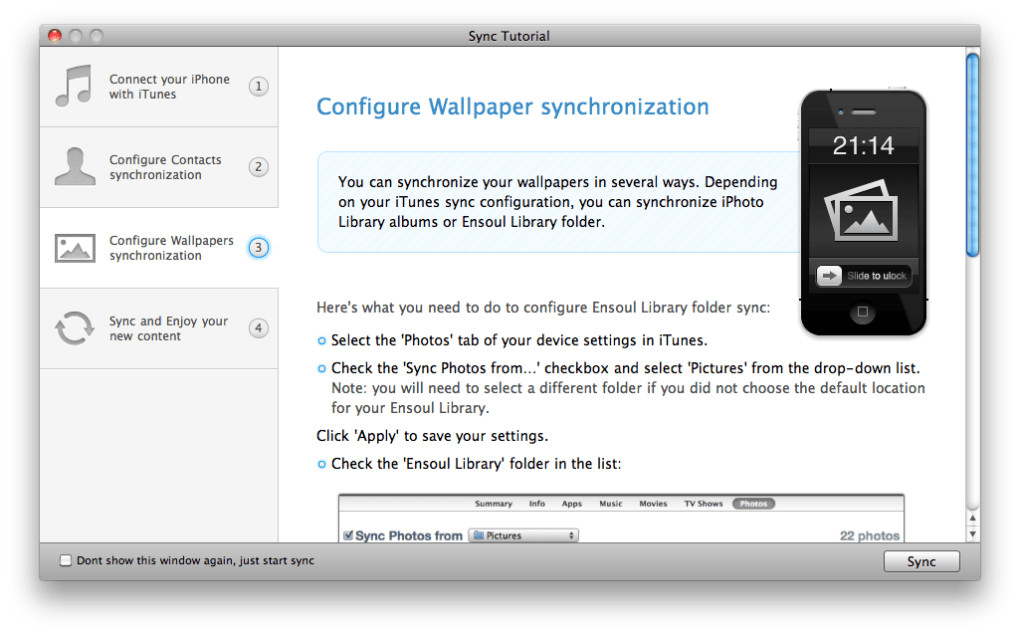The height and width of the screenshot is (635, 1020).
Task: Open 'Sync and Enjoy your new content' step
Action: (x=159, y=329)
